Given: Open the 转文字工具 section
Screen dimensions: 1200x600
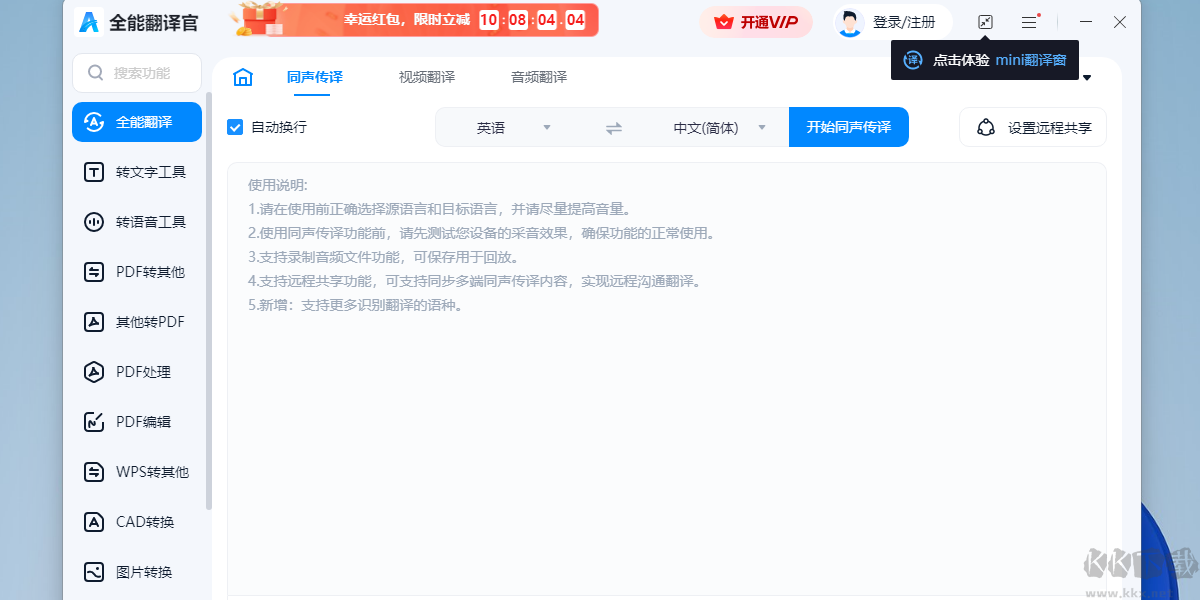Looking at the screenshot, I should pyautogui.click(x=137, y=171).
